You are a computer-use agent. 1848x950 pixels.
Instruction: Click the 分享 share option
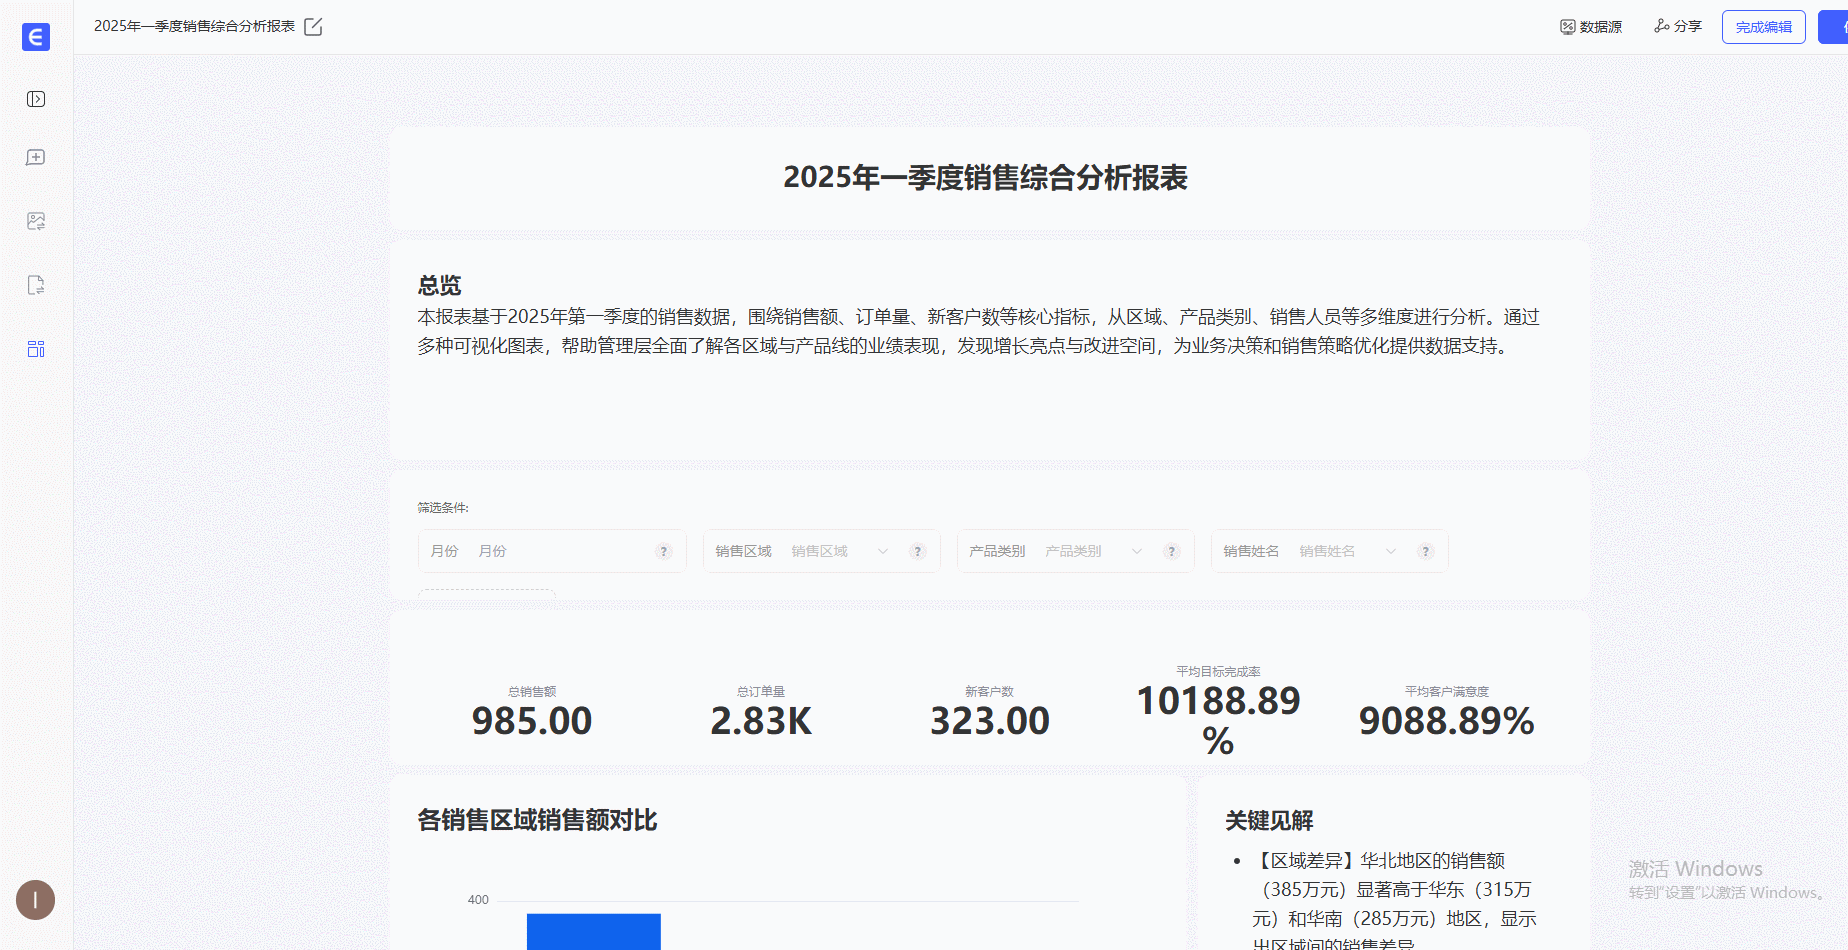[1678, 27]
